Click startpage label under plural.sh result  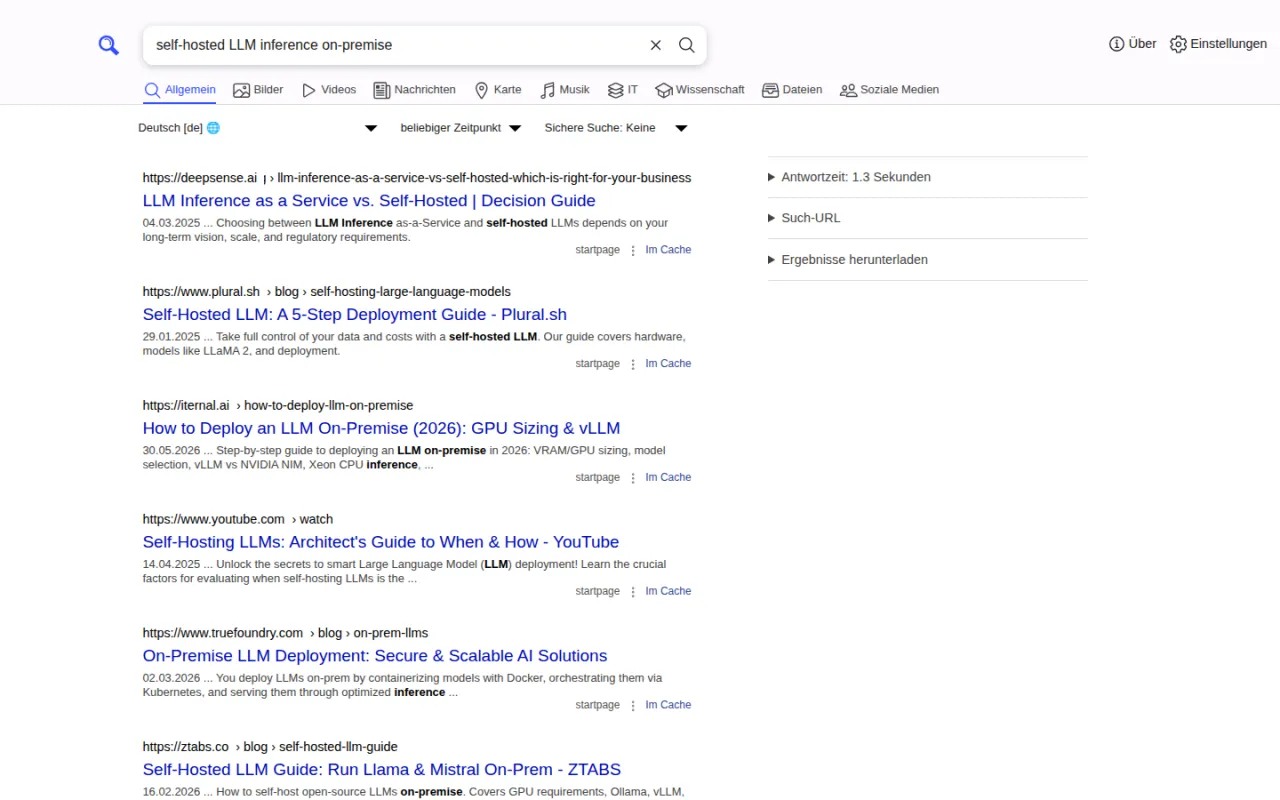[x=598, y=364]
